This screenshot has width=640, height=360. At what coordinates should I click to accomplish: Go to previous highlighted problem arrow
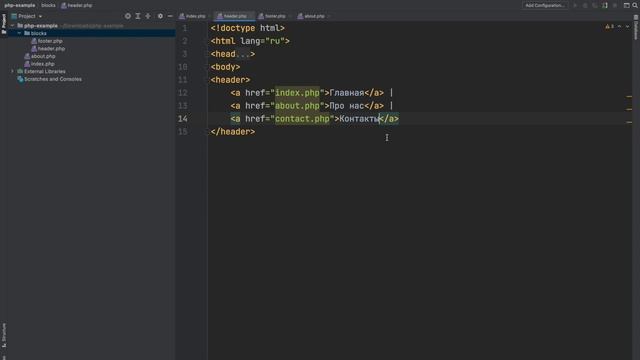pyautogui.click(x=620, y=26)
